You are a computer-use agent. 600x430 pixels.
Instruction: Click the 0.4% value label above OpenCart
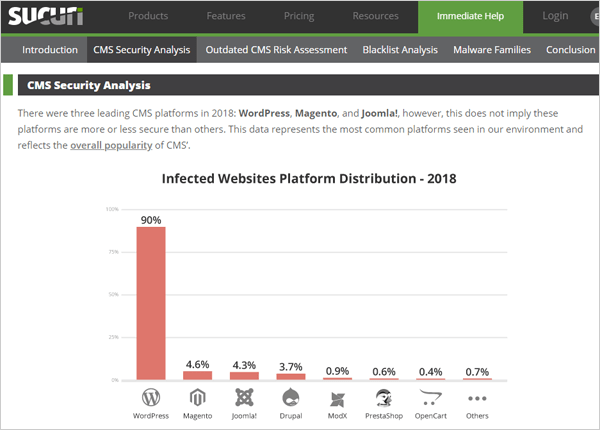430,371
